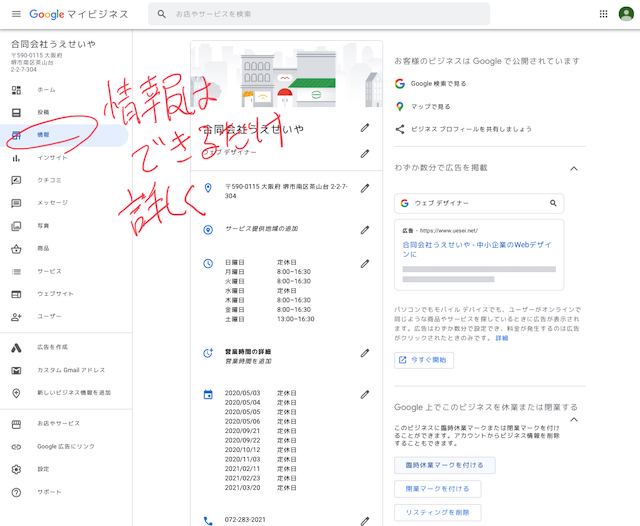Edit business hours with pencil icon
This screenshot has height=526, width=640.
[365, 264]
